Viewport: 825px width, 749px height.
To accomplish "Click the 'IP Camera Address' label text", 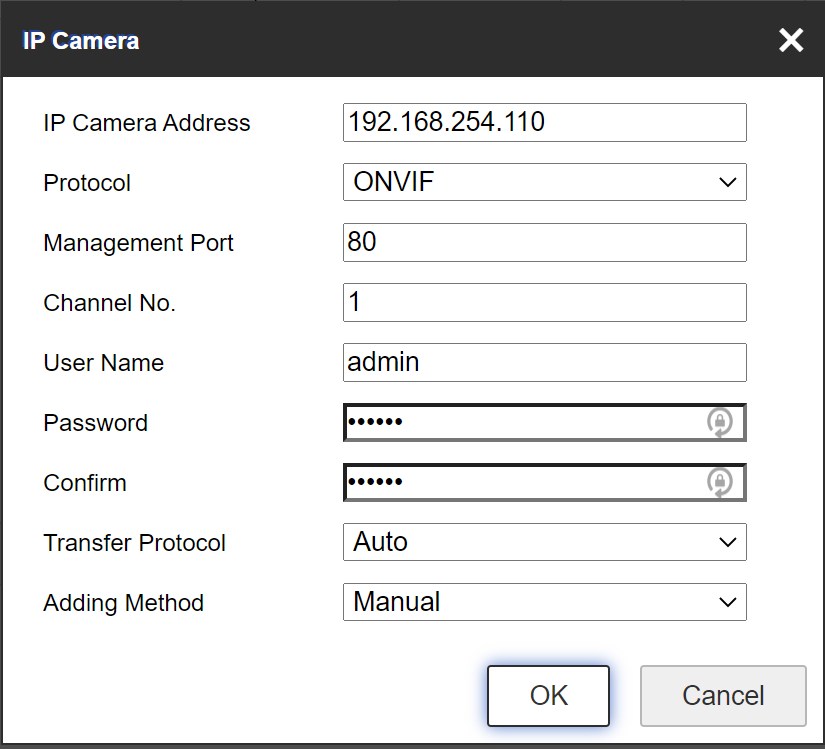I will 147,124.
